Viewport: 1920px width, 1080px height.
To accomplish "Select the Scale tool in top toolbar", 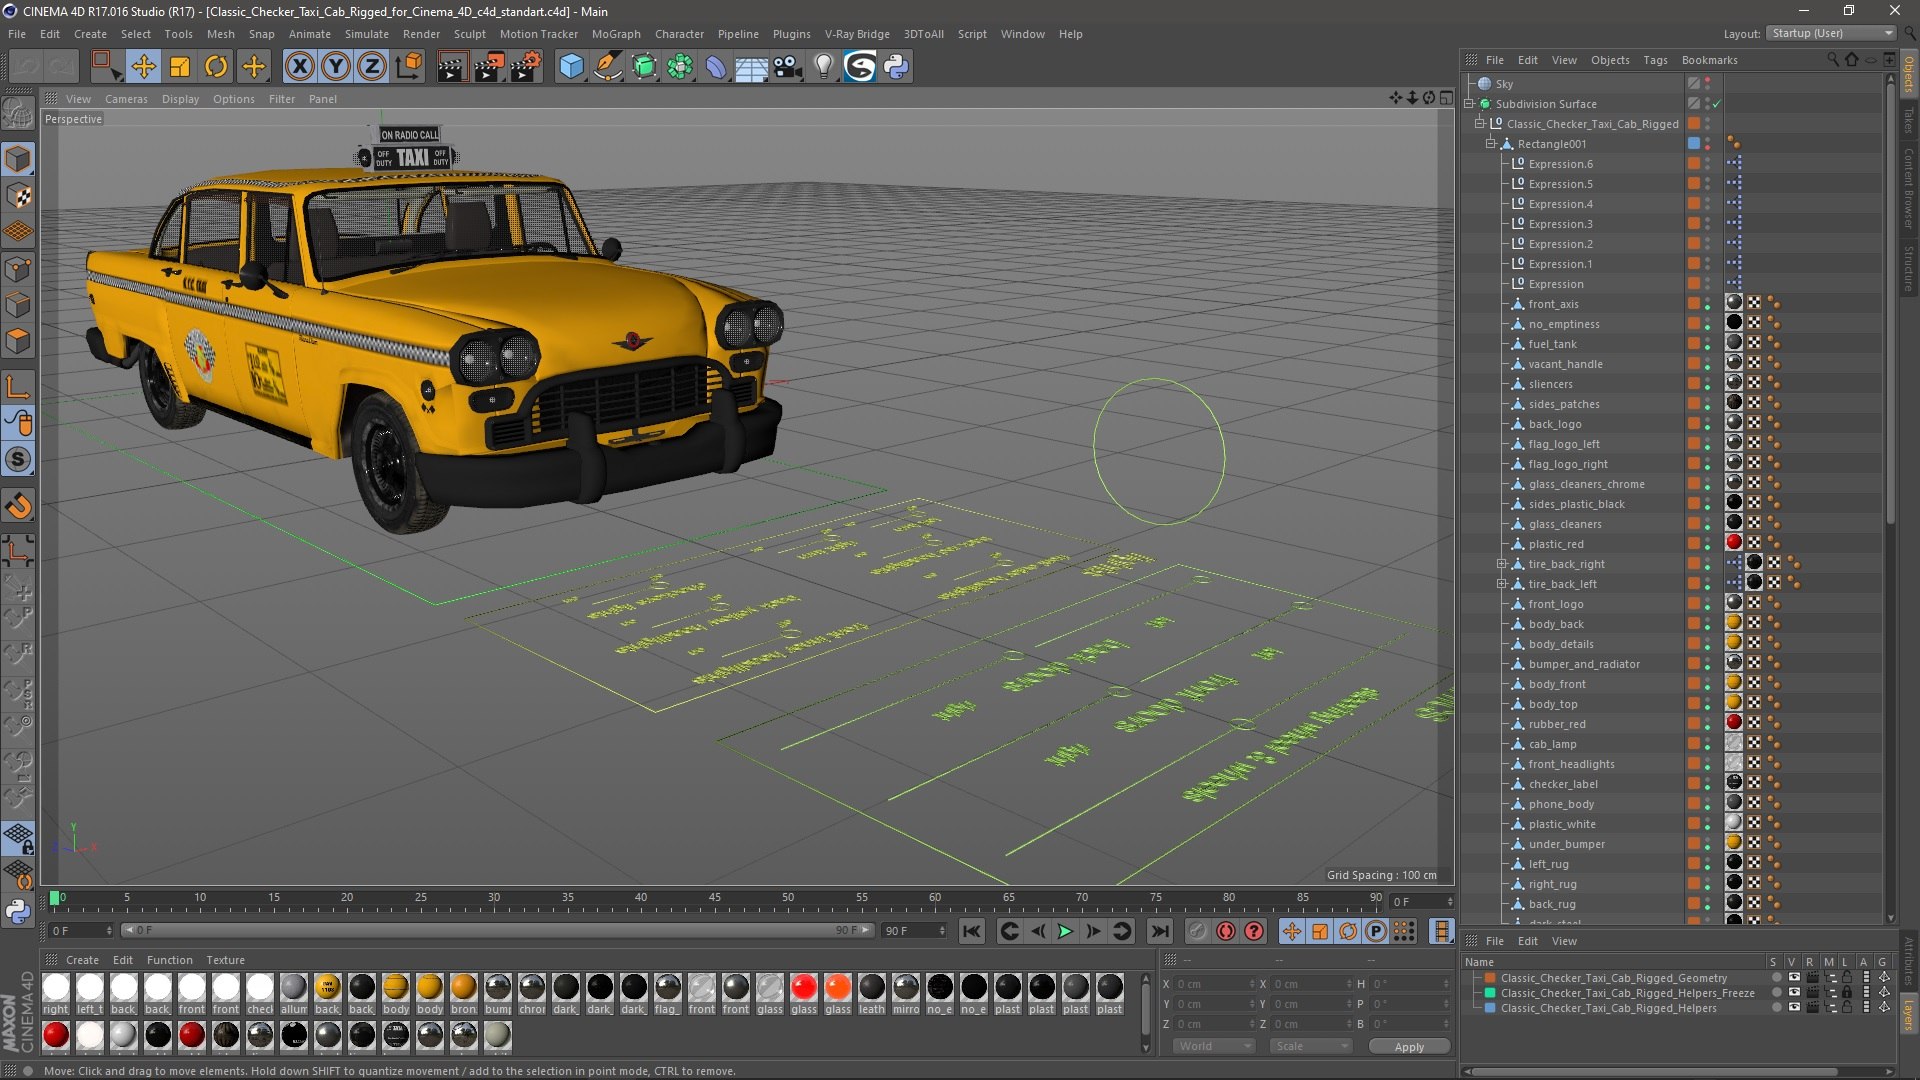I will coord(180,67).
